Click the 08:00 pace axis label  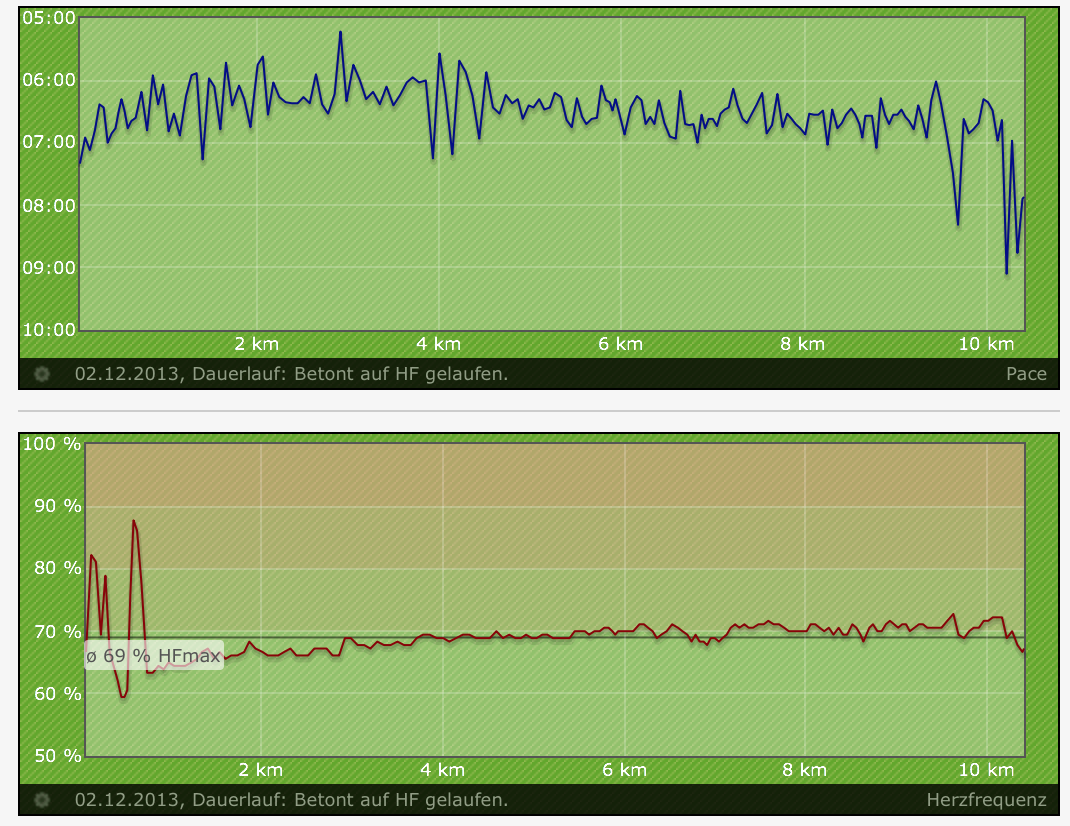[48, 205]
